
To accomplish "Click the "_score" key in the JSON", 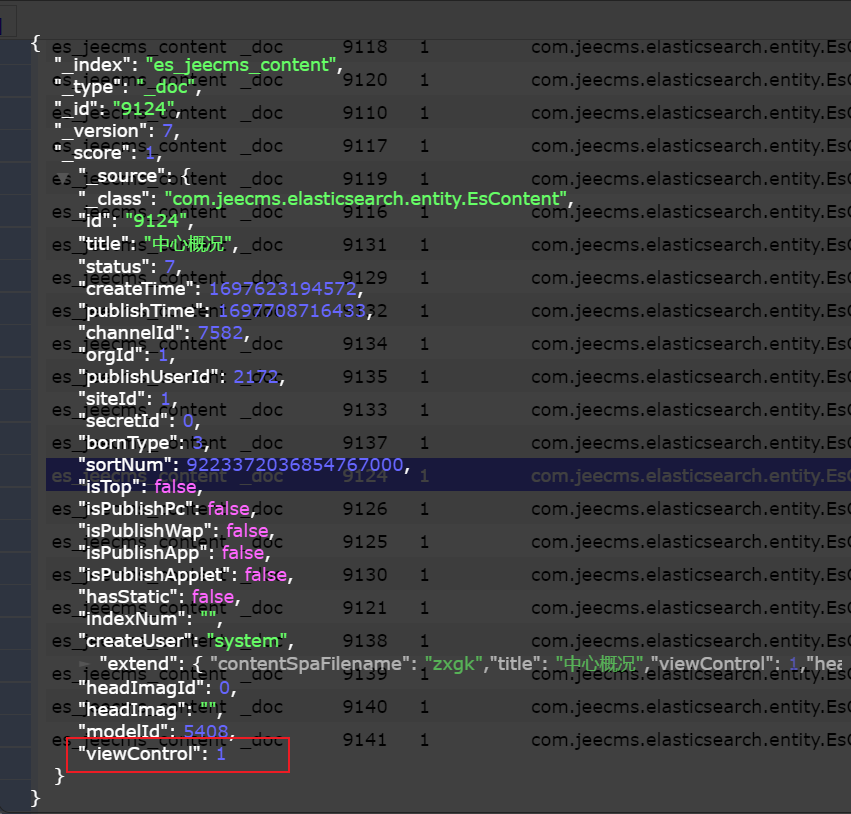I will 95,154.
